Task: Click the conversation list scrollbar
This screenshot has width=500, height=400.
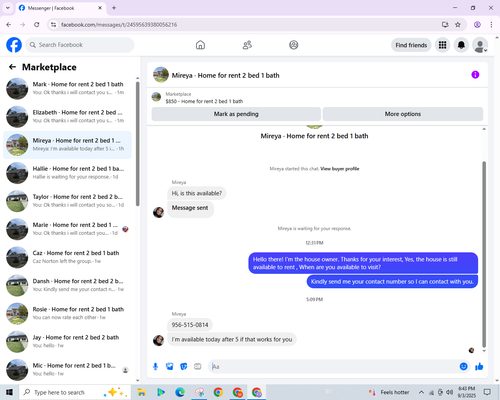Action: point(137,144)
